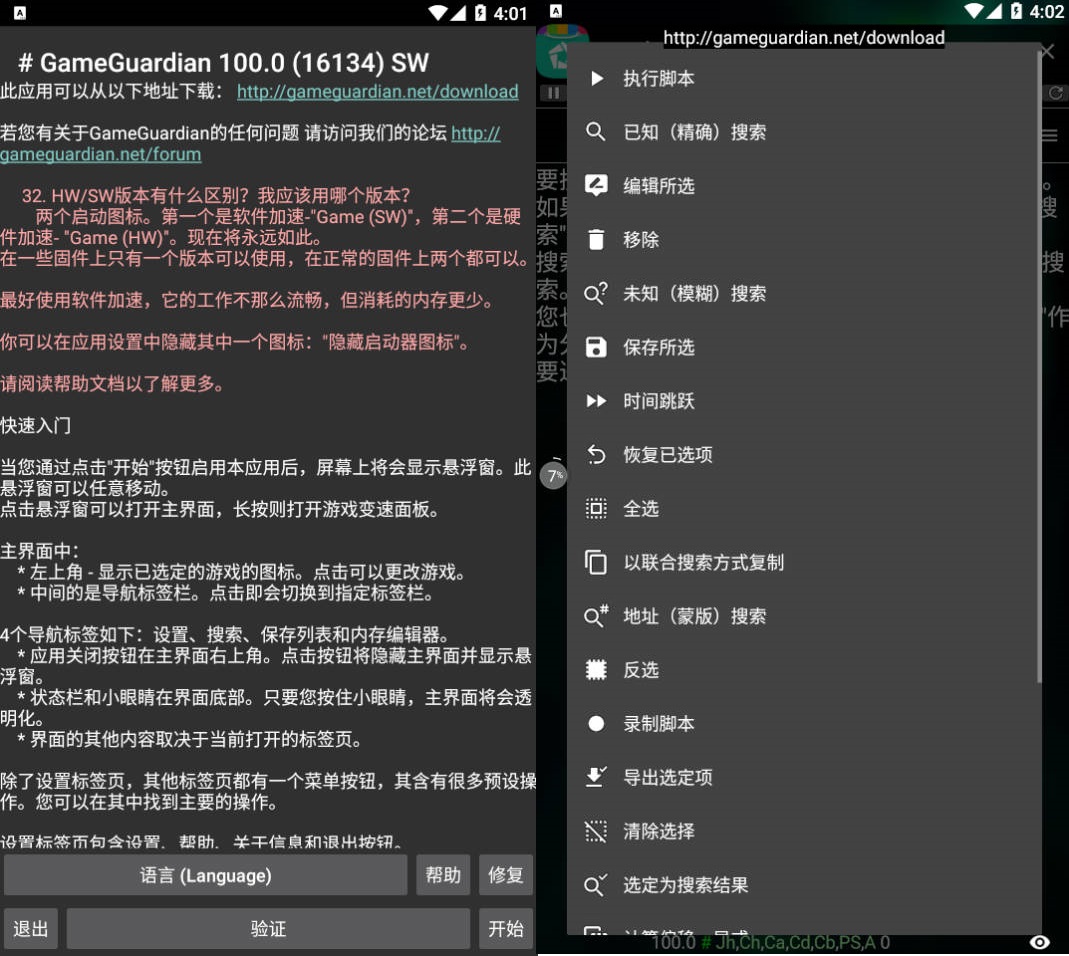Click the trash icon beside 移除
Screen dimensions: 1069x956
(x=596, y=239)
